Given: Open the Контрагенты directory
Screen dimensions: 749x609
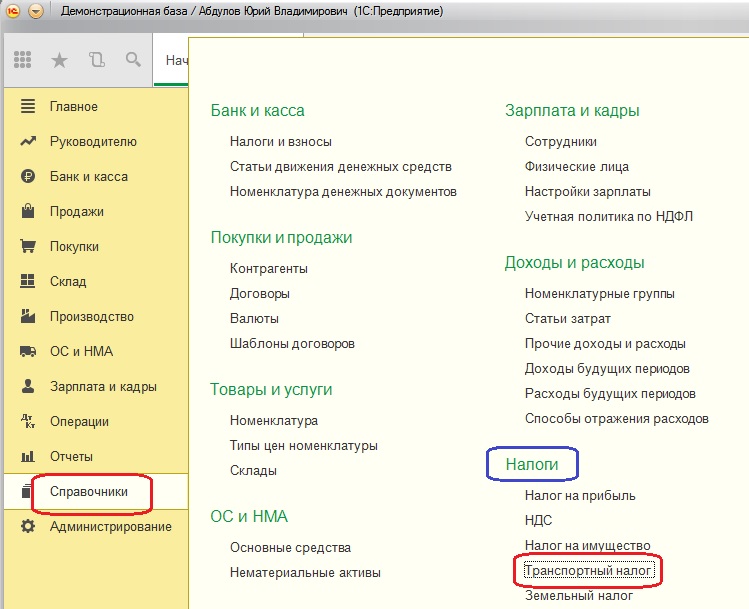Looking at the screenshot, I should coord(268,268).
